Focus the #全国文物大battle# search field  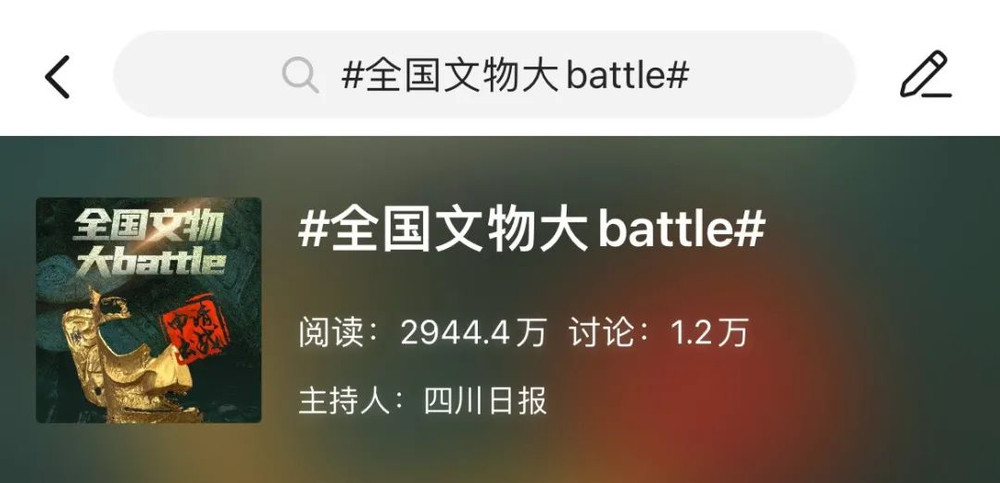click(x=484, y=75)
